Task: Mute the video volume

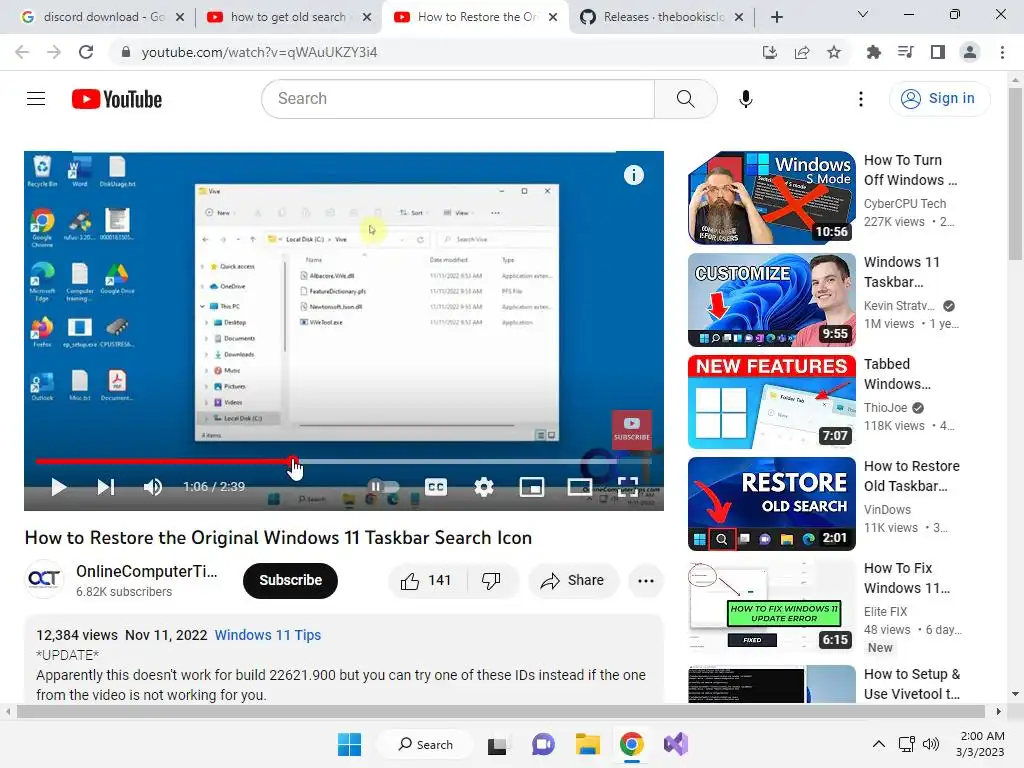Action: [153, 487]
